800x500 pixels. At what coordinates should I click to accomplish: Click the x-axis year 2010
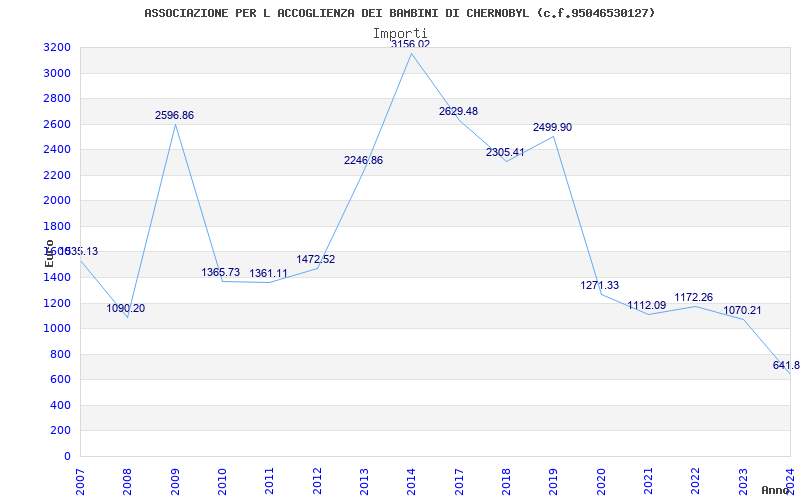(222, 482)
